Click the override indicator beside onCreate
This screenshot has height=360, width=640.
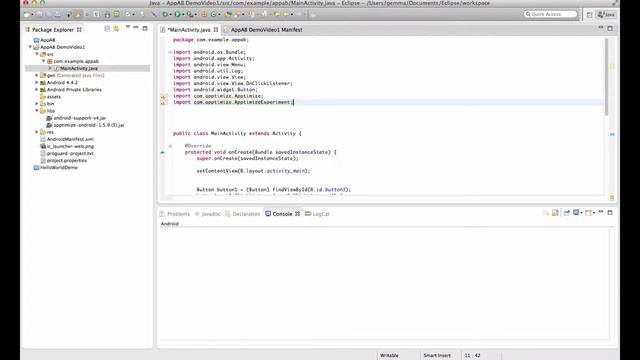pyautogui.click(x=162, y=152)
